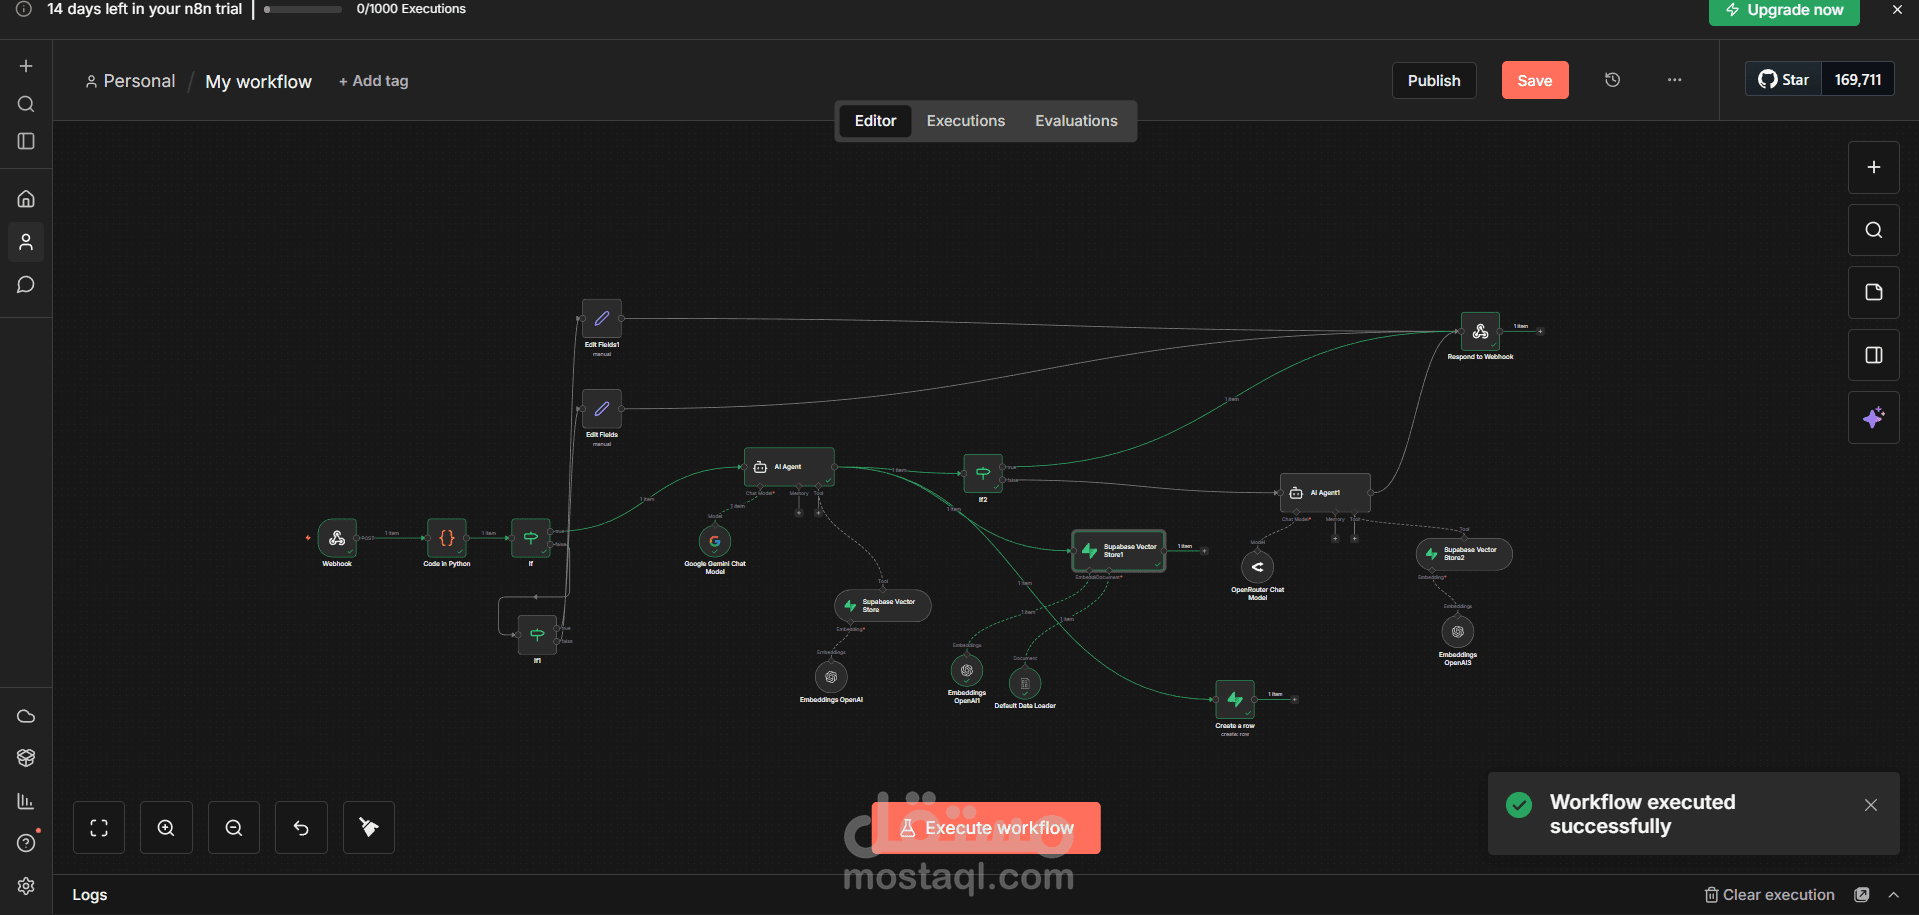Click the Logs panel header label

pyautogui.click(x=90, y=895)
